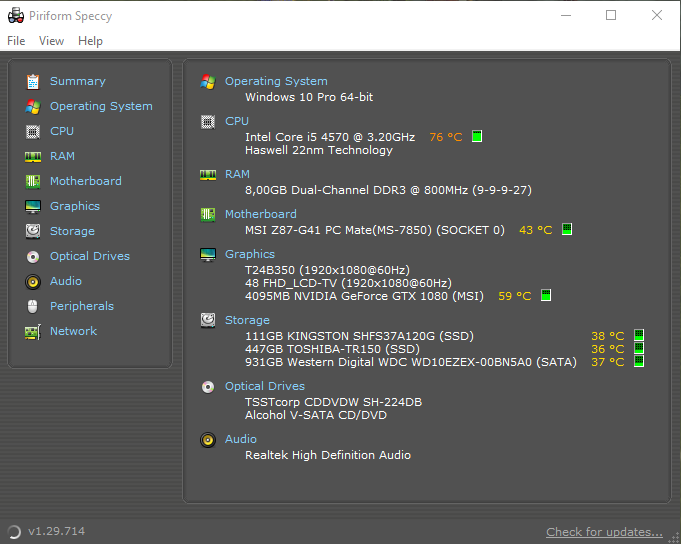
Task: Click the Graphics monitor icon in sidebar
Action: point(33,207)
